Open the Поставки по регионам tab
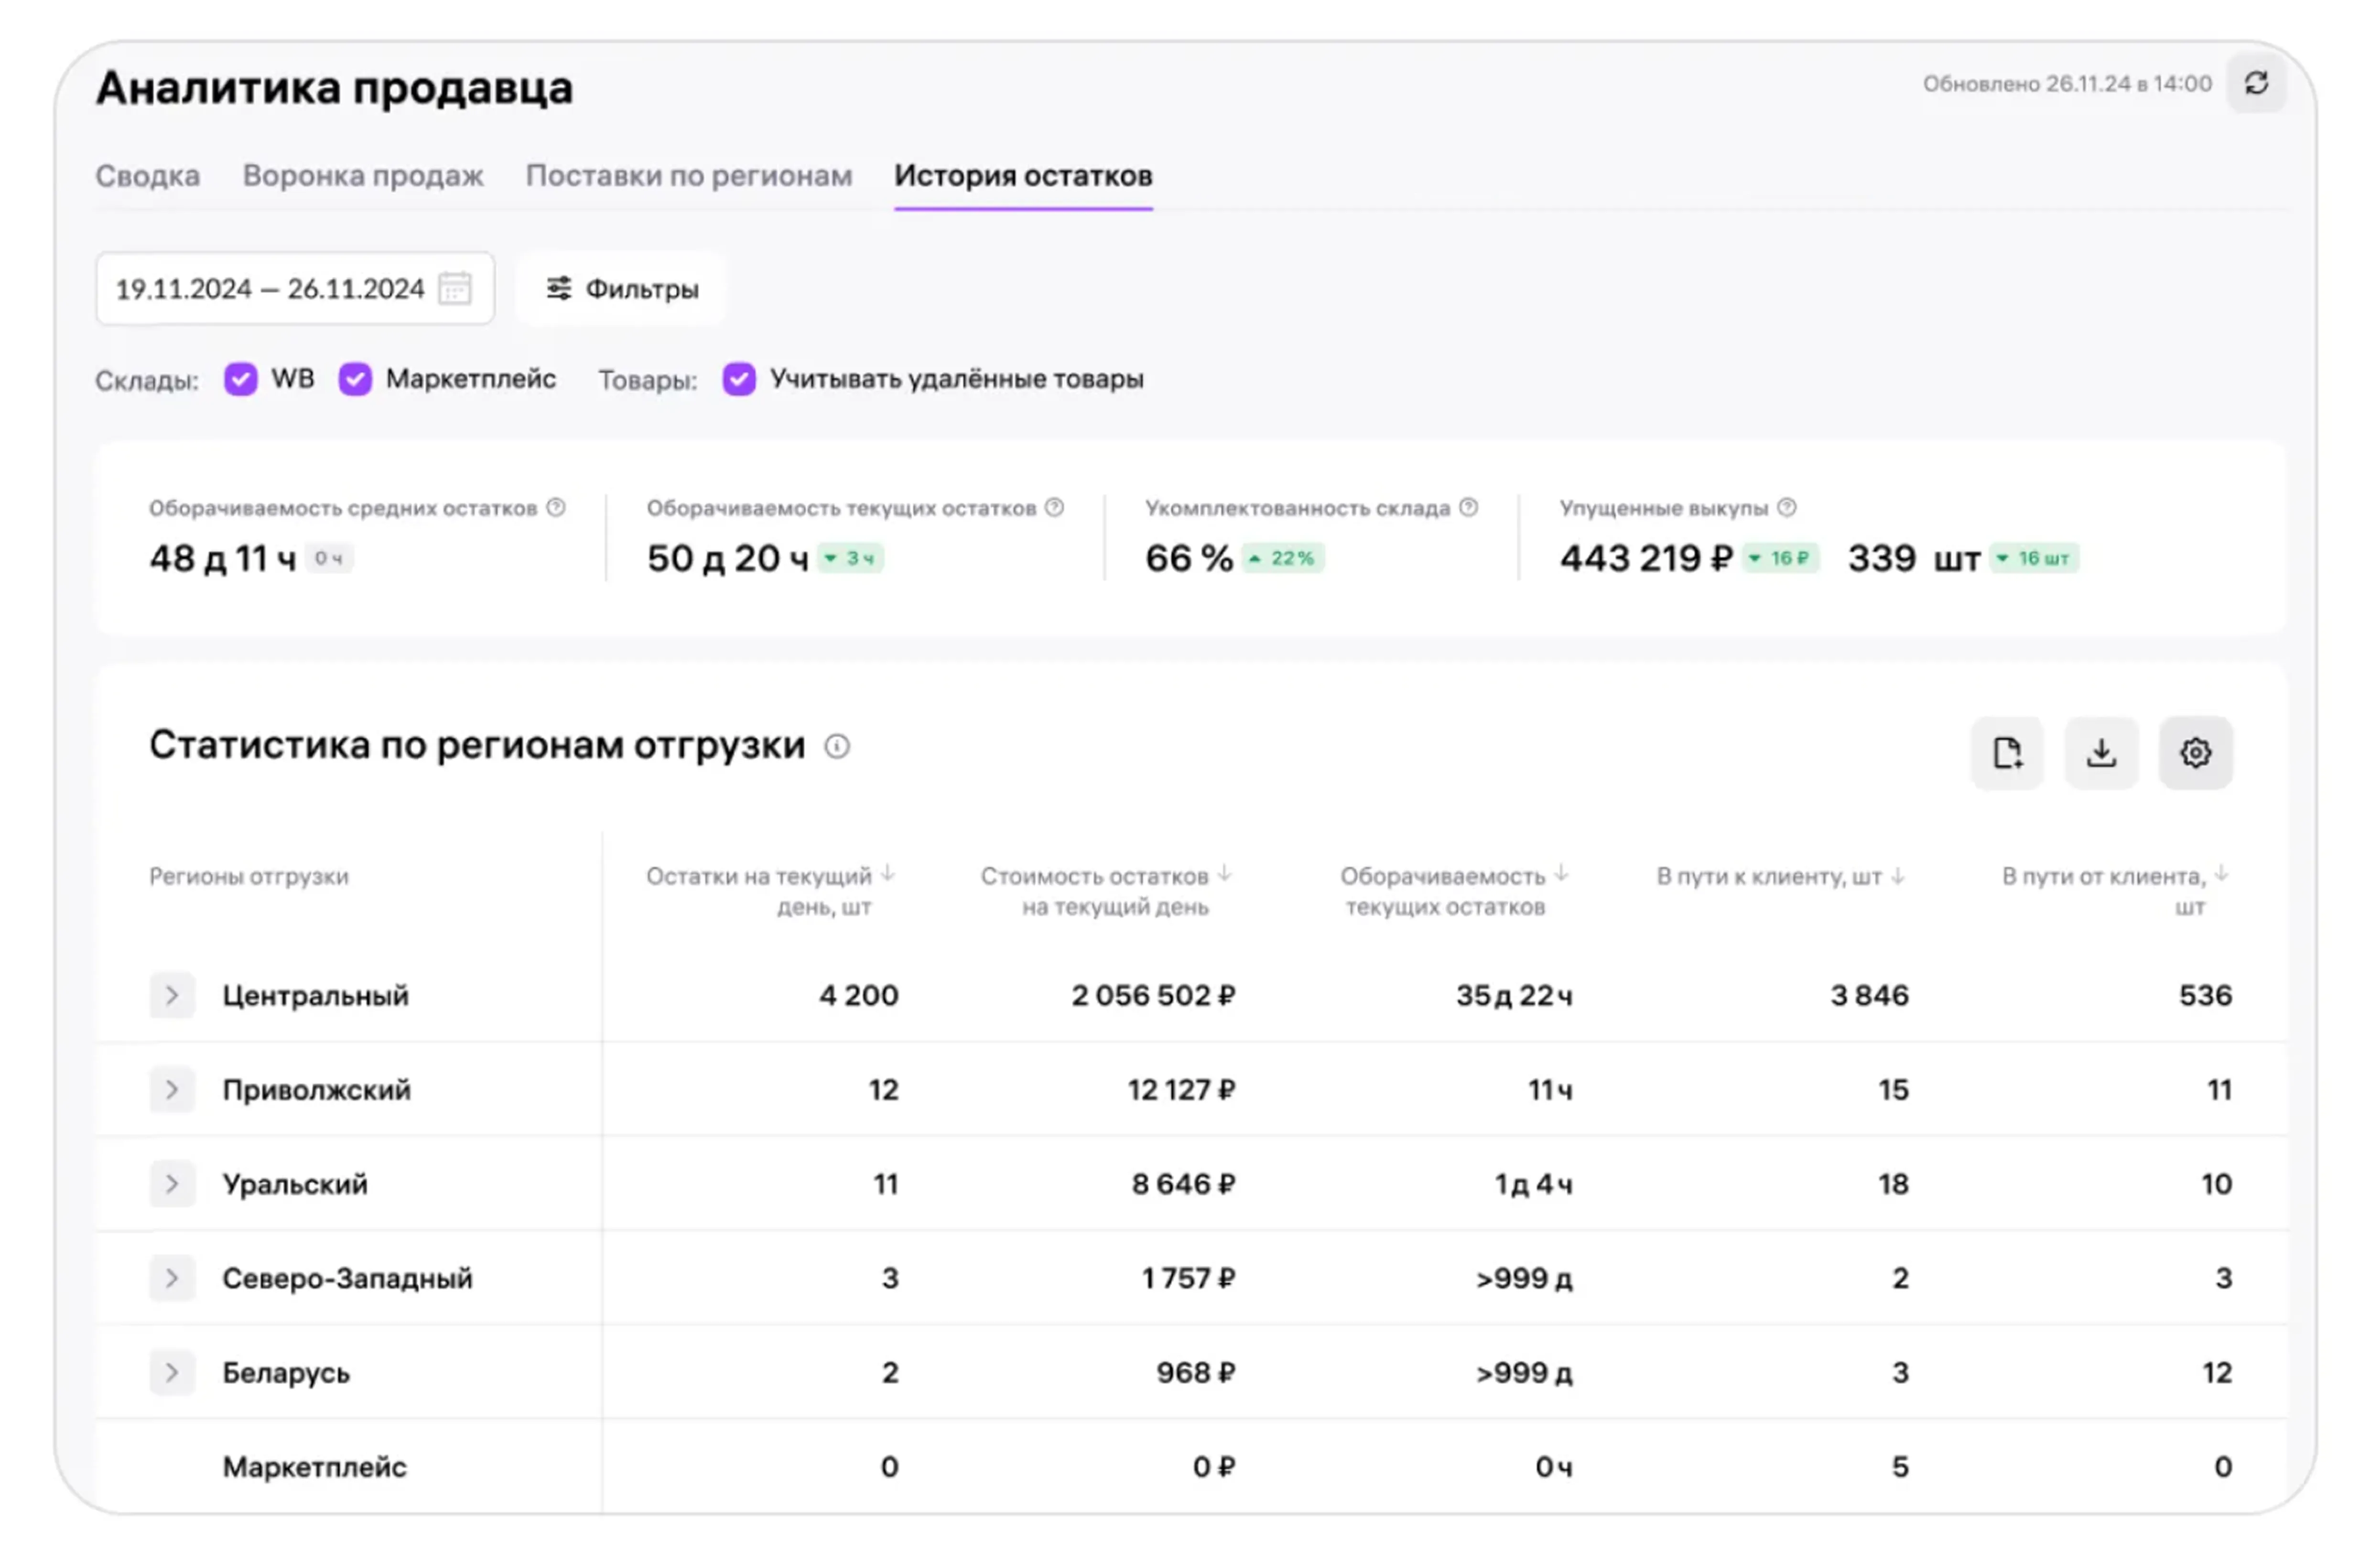Image resolution: width=2380 pixels, height=1548 pixels. (688, 176)
